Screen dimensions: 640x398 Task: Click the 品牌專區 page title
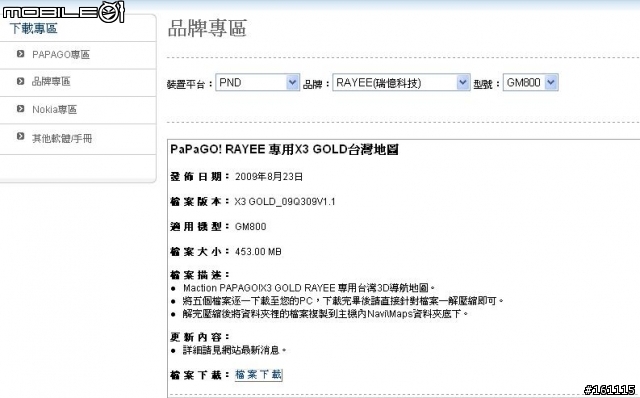[207, 29]
